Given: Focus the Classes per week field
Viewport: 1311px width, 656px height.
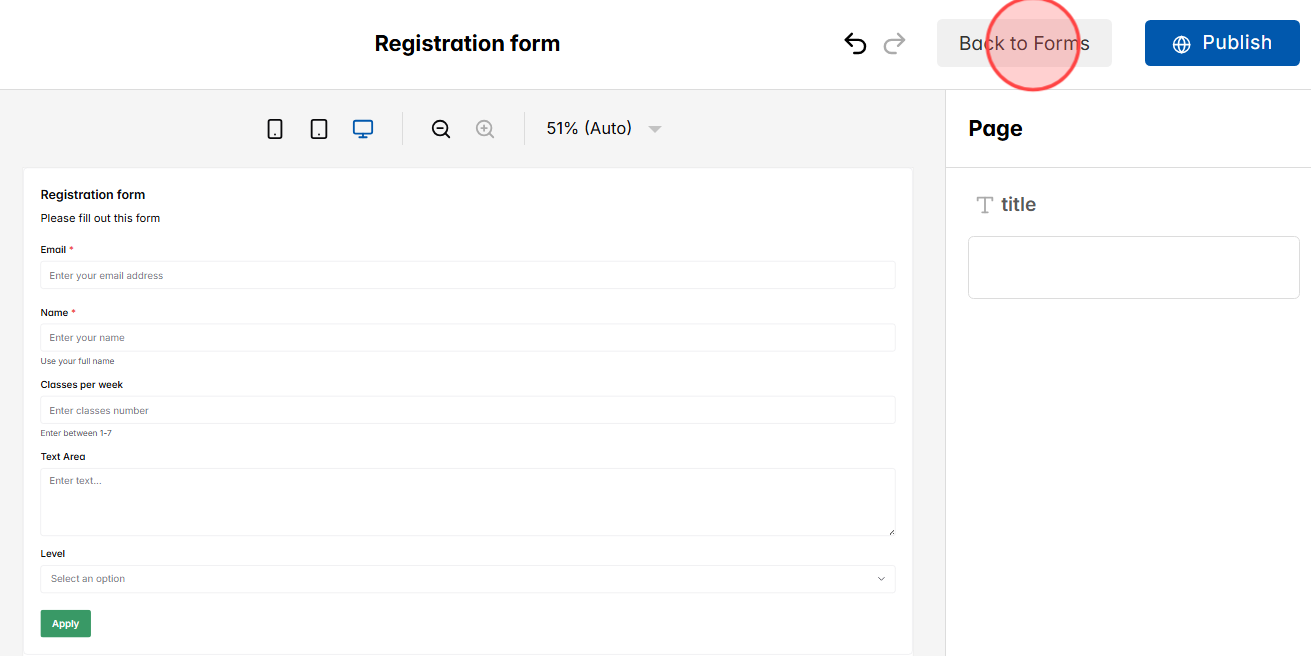Looking at the screenshot, I should 467,411.
